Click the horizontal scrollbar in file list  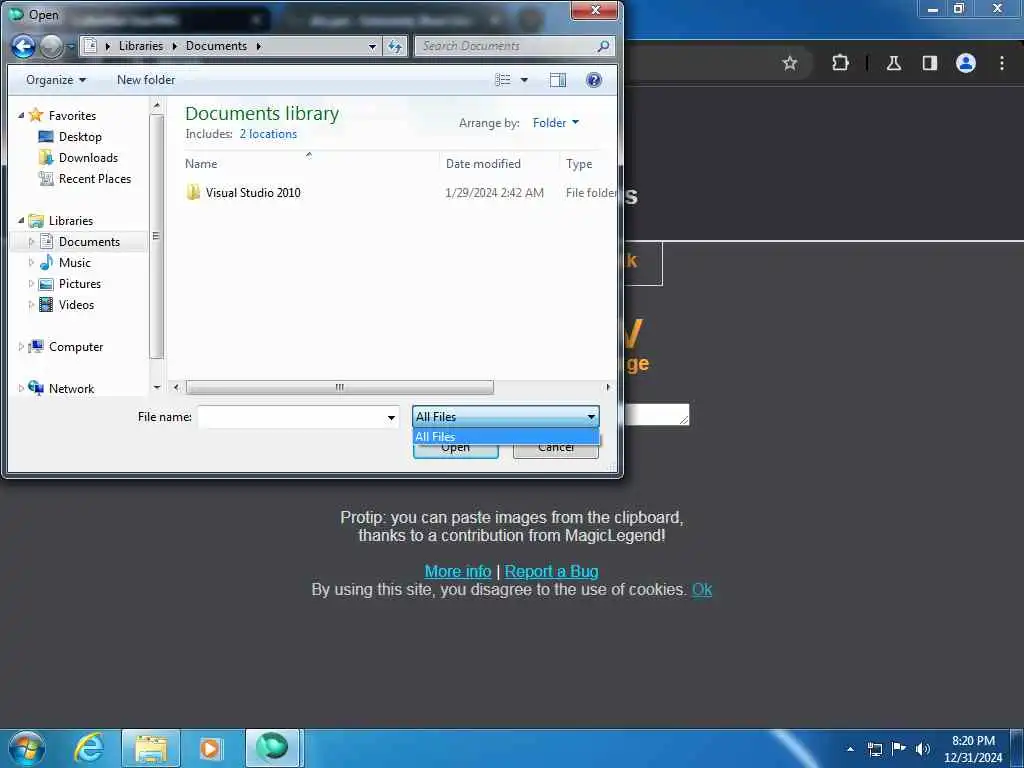[340, 387]
